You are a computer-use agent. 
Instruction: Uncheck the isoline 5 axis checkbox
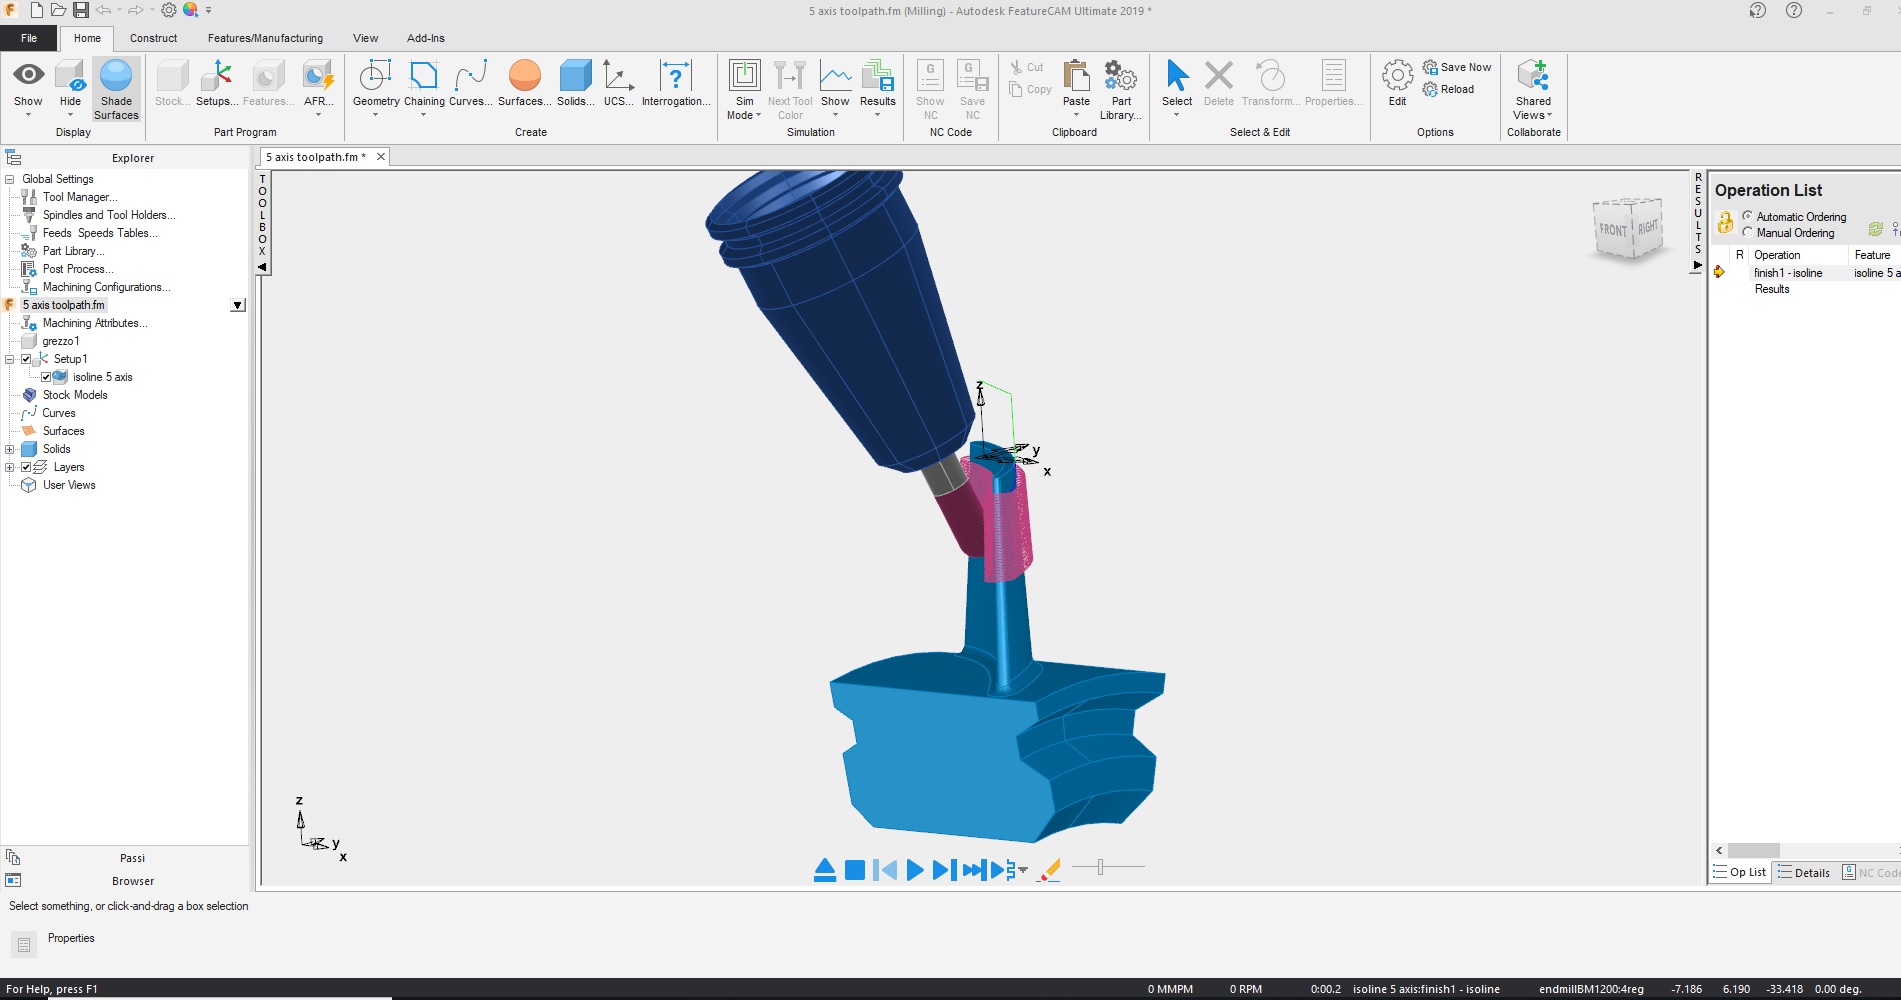pyautogui.click(x=47, y=377)
